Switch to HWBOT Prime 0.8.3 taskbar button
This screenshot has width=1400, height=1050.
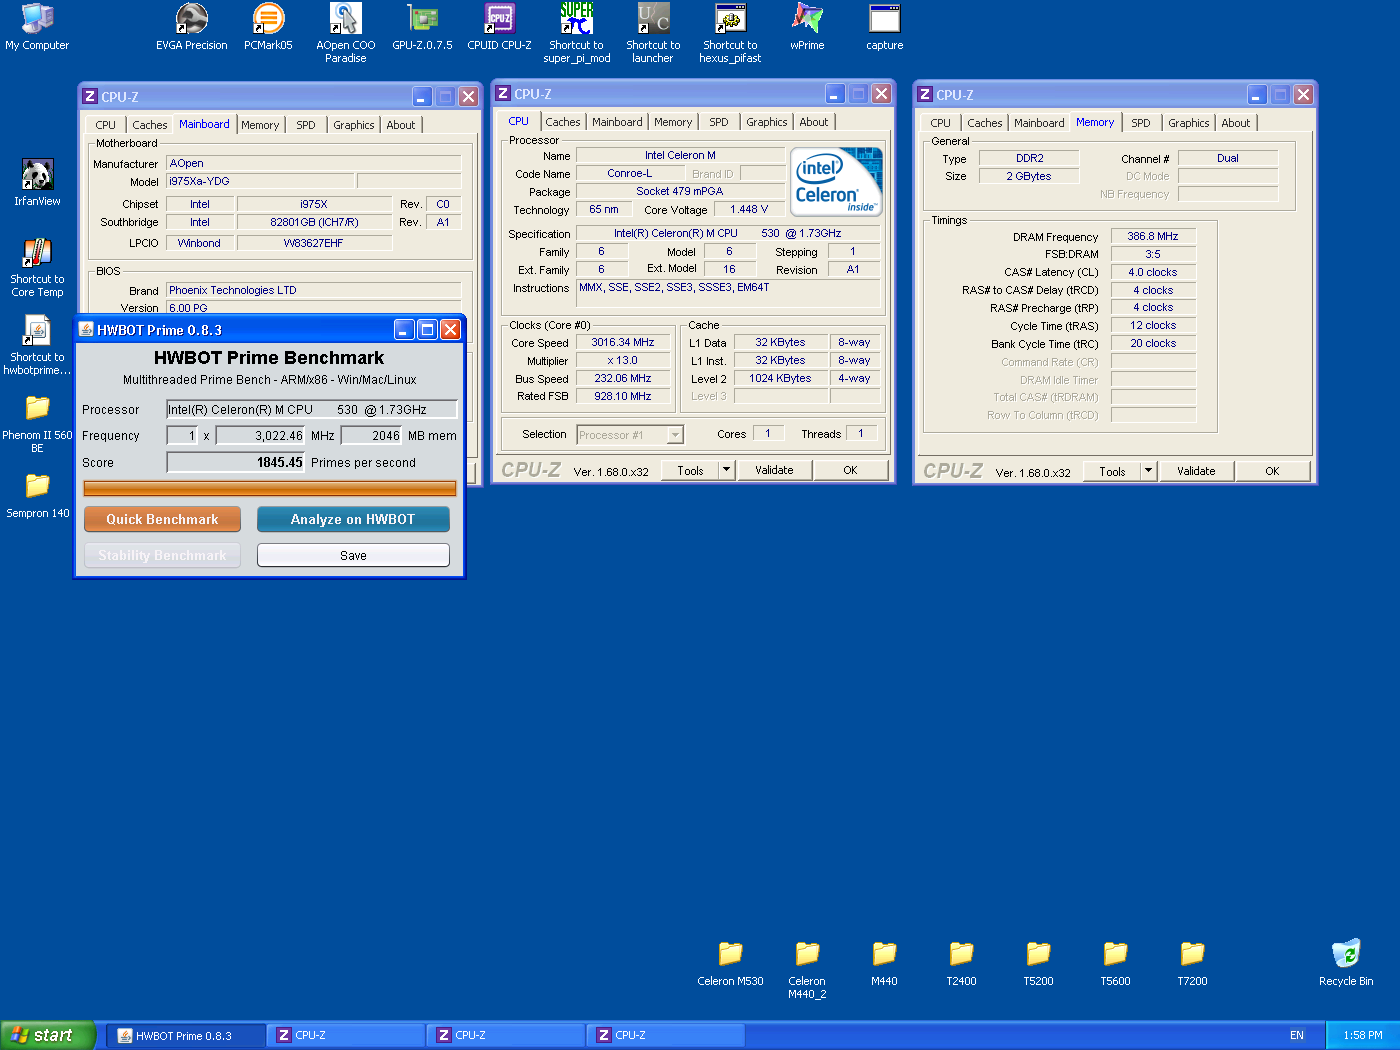tap(187, 1035)
